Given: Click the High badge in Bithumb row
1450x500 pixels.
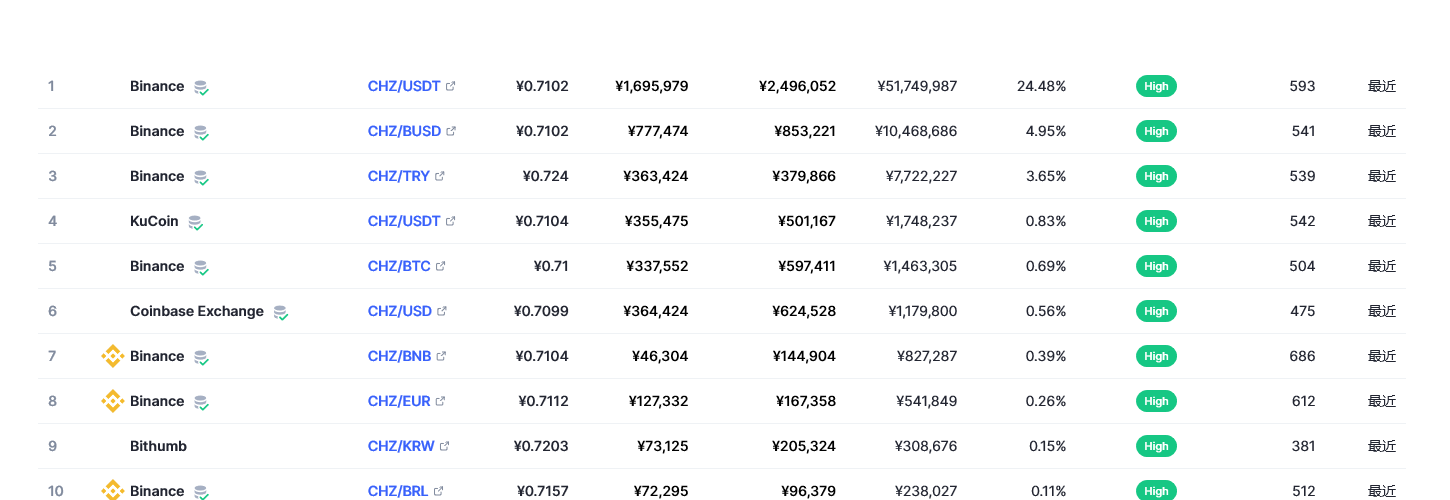Looking at the screenshot, I should click(1156, 446).
